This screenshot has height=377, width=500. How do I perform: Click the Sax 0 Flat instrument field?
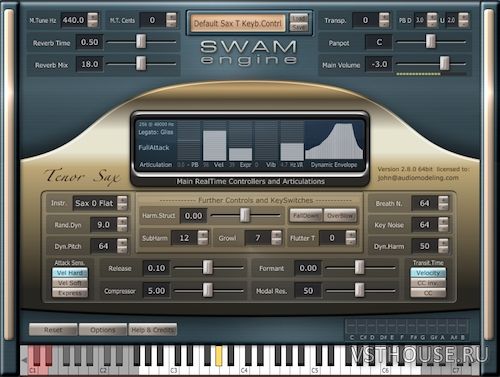click(95, 203)
